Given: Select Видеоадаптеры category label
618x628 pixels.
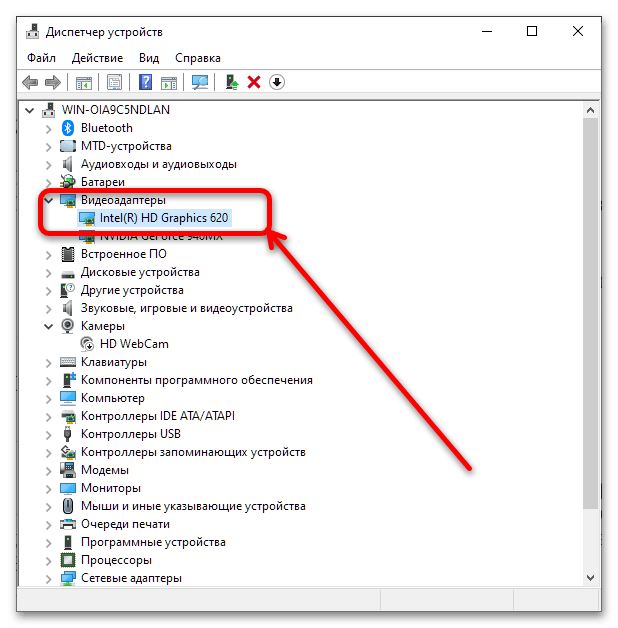Looking at the screenshot, I should (x=123, y=200).
